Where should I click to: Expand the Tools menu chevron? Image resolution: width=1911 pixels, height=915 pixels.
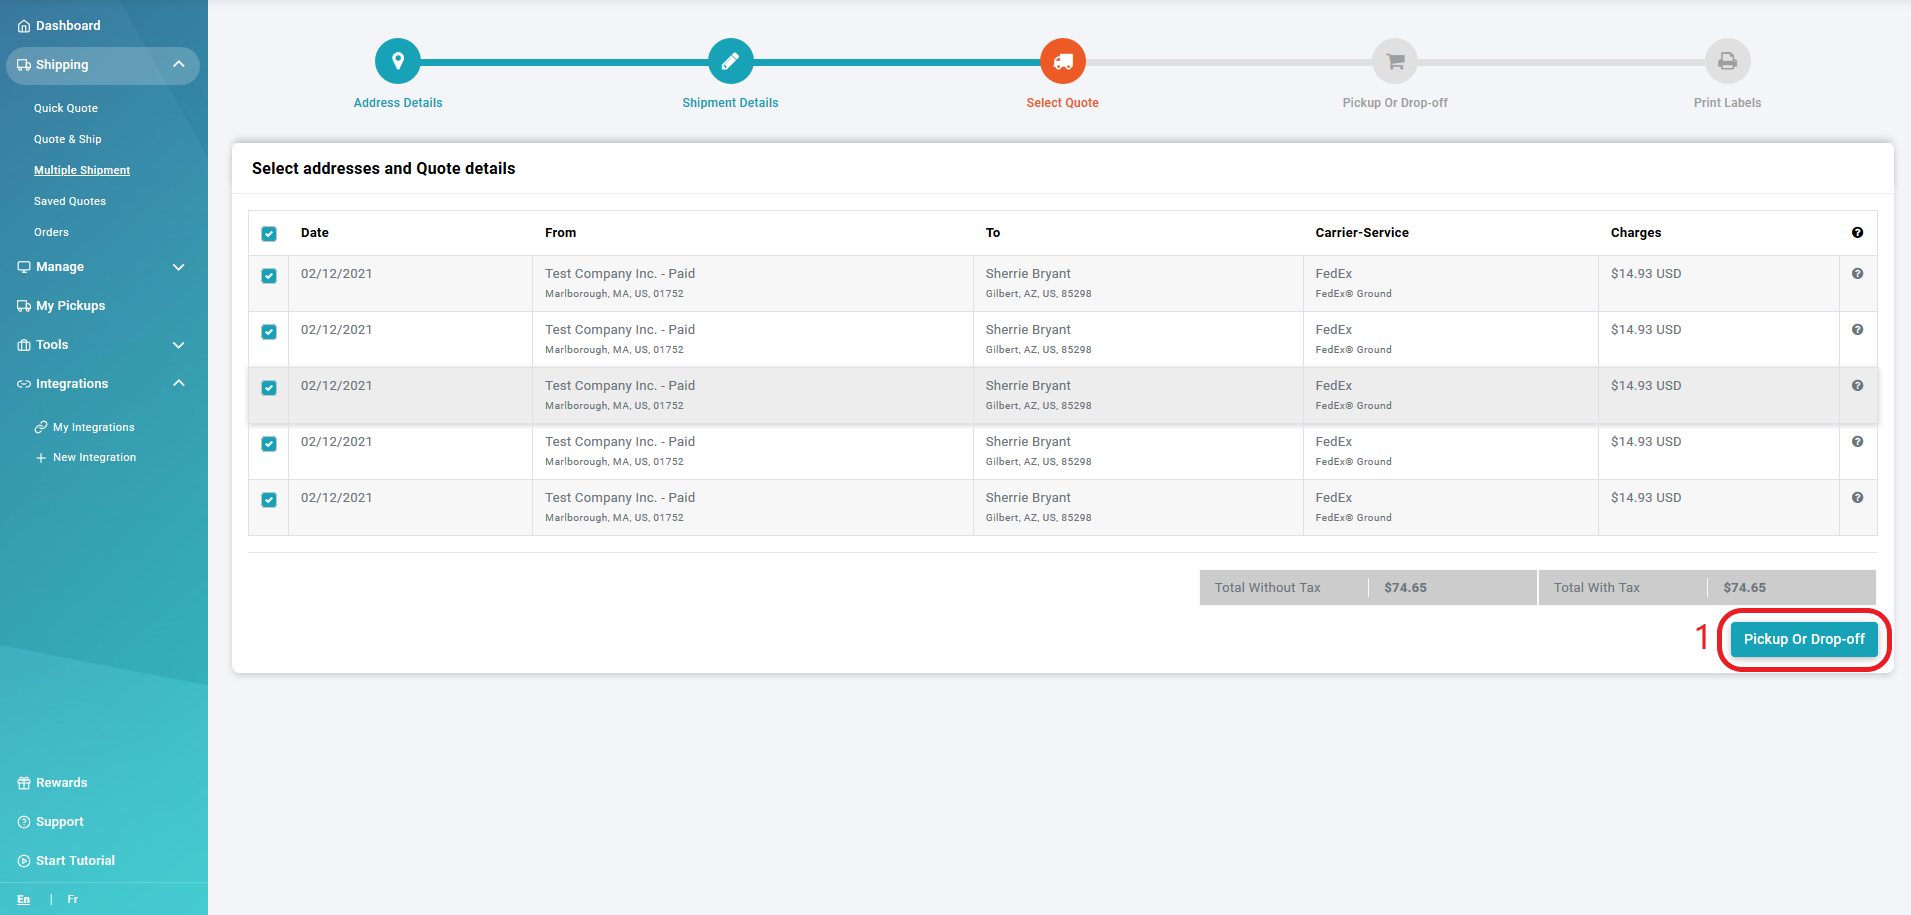click(x=179, y=345)
